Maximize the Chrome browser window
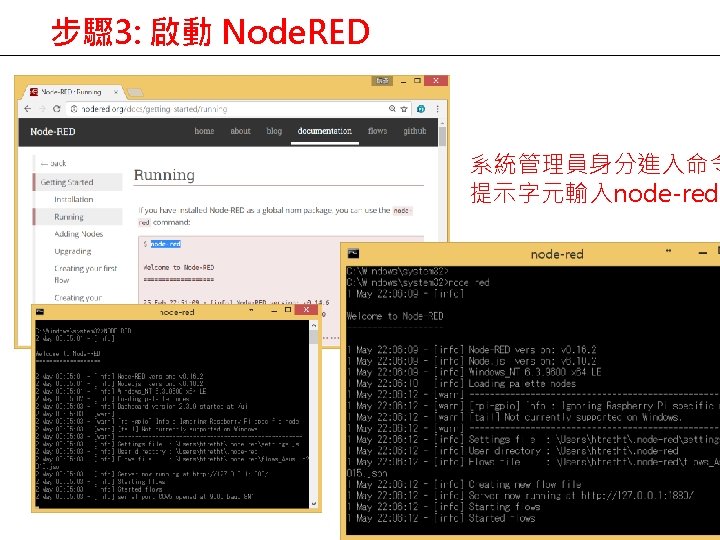Viewport: 720px width, 540px height. click(x=417, y=81)
